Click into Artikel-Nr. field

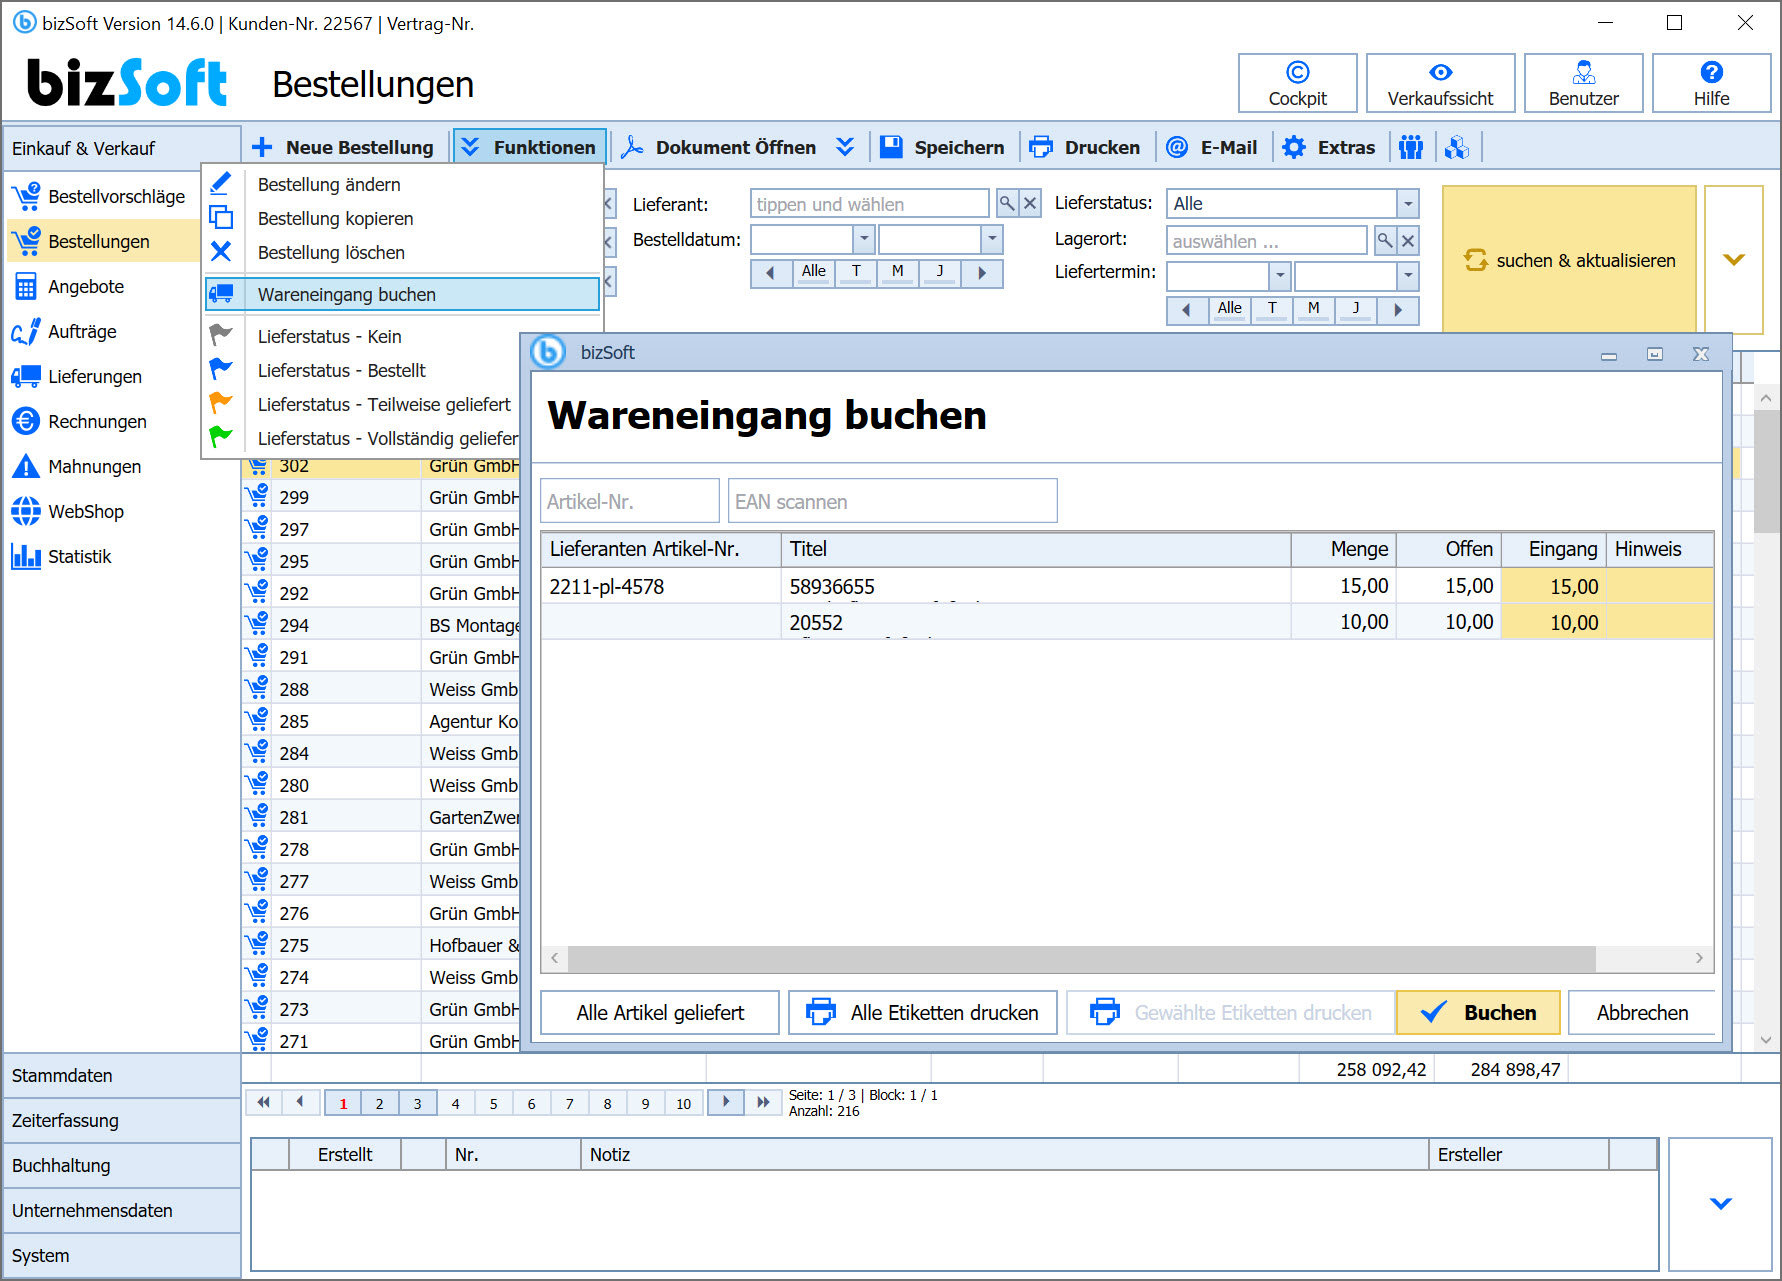tap(630, 501)
